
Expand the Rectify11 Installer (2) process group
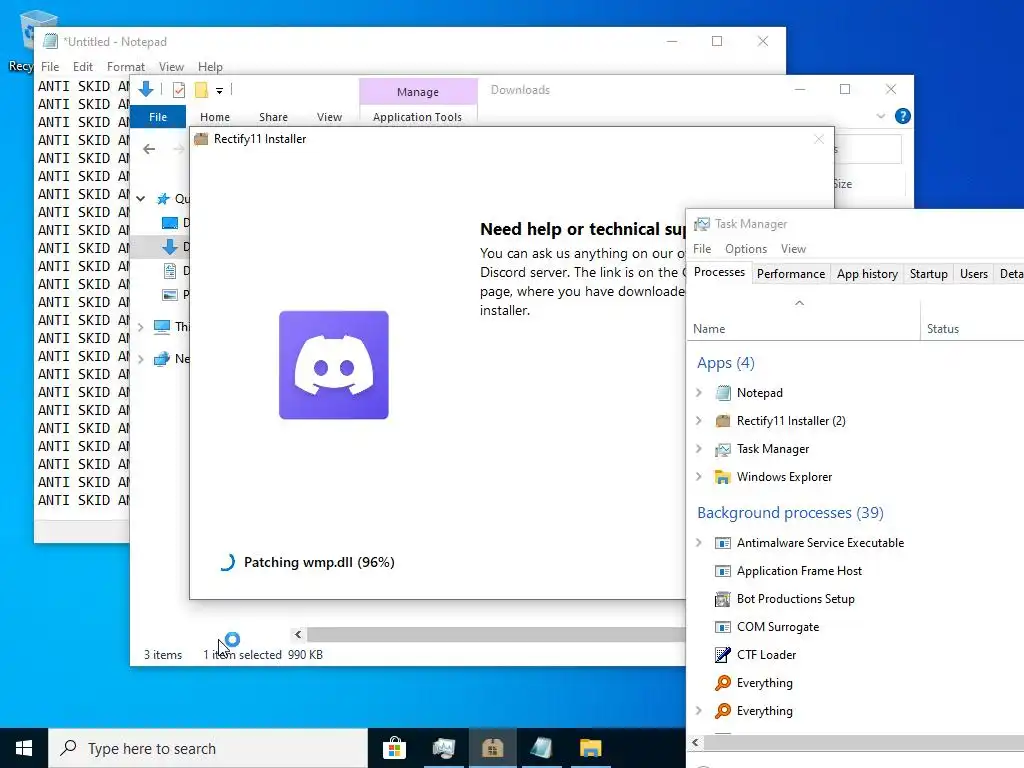(699, 421)
